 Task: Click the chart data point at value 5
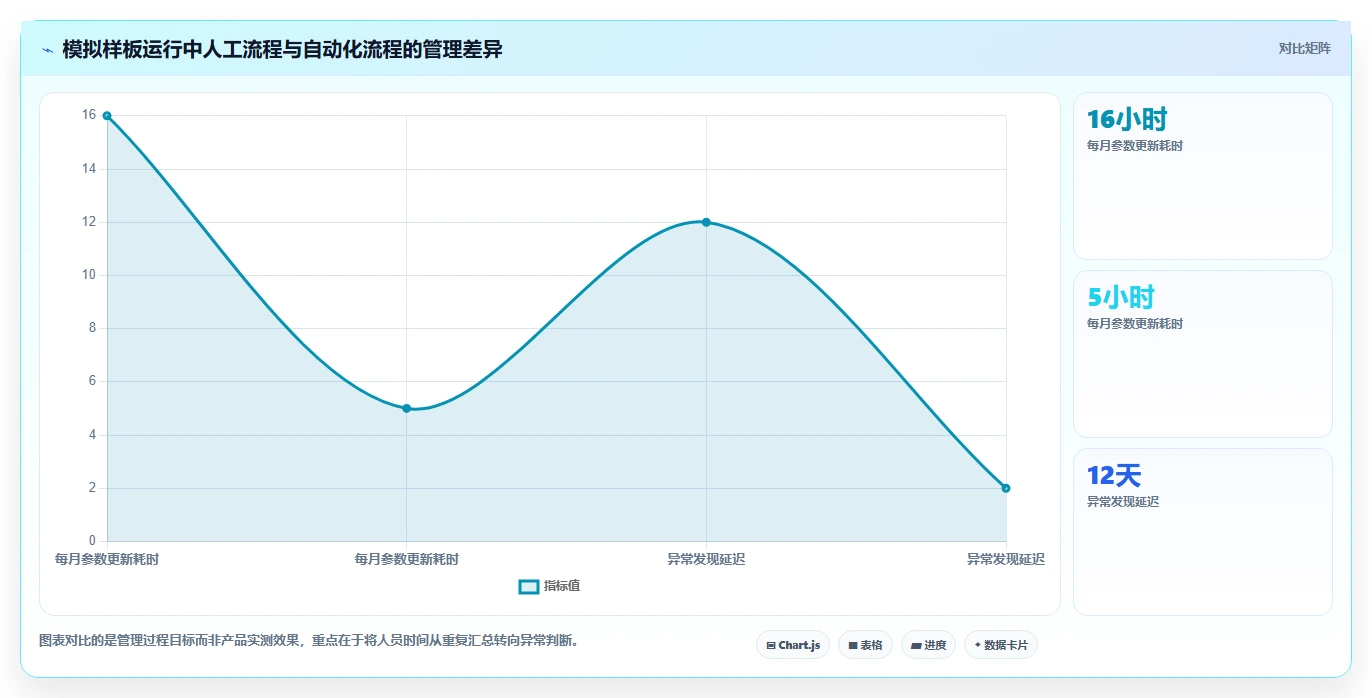coord(406,408)
